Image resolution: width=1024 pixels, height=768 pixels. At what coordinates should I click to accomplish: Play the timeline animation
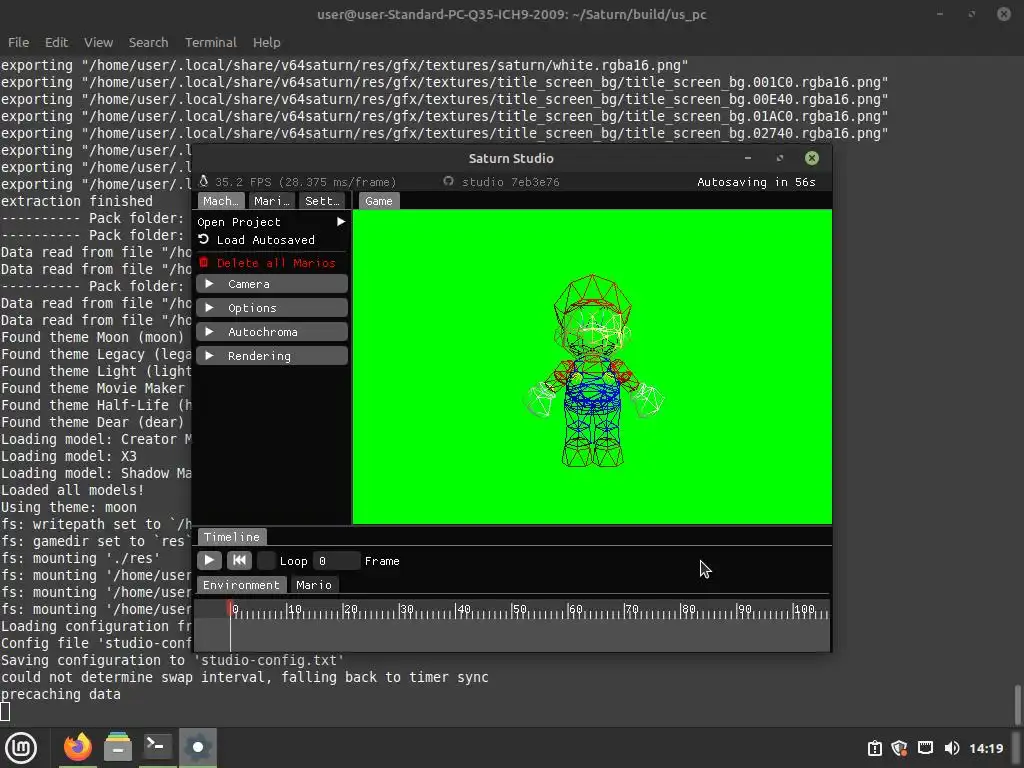209,560
